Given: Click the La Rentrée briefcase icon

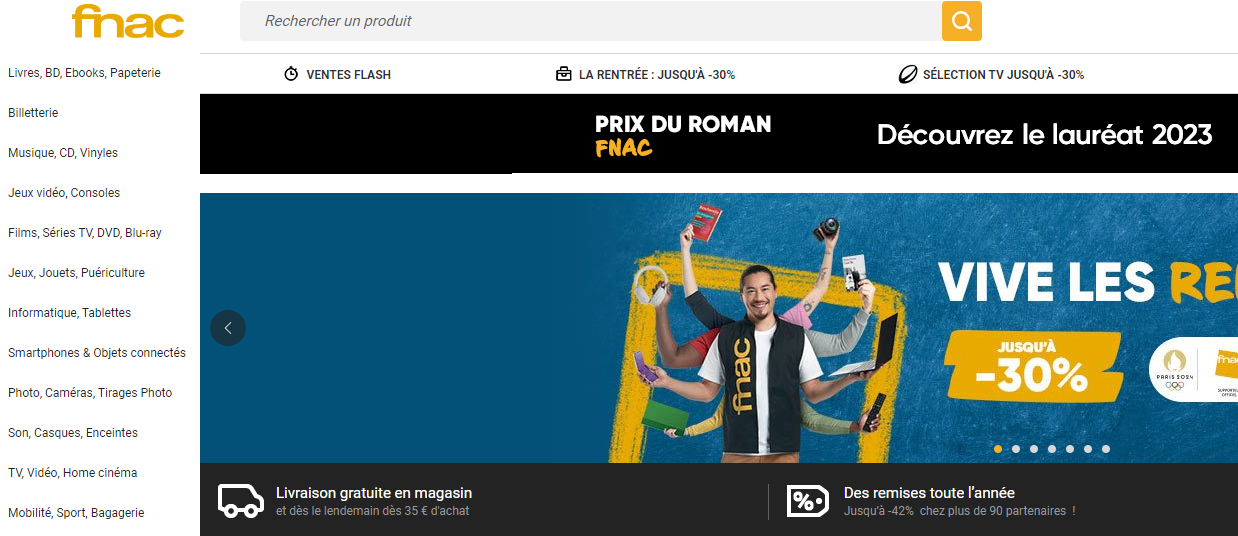Looking at the screenshot, I should point(564,74).
